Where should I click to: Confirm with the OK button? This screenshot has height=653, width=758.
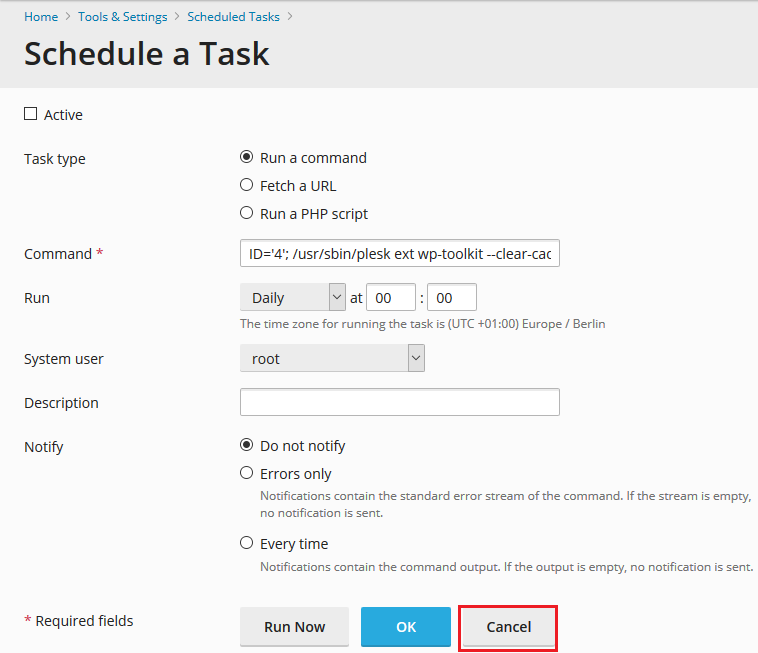(x=405, y=627)
